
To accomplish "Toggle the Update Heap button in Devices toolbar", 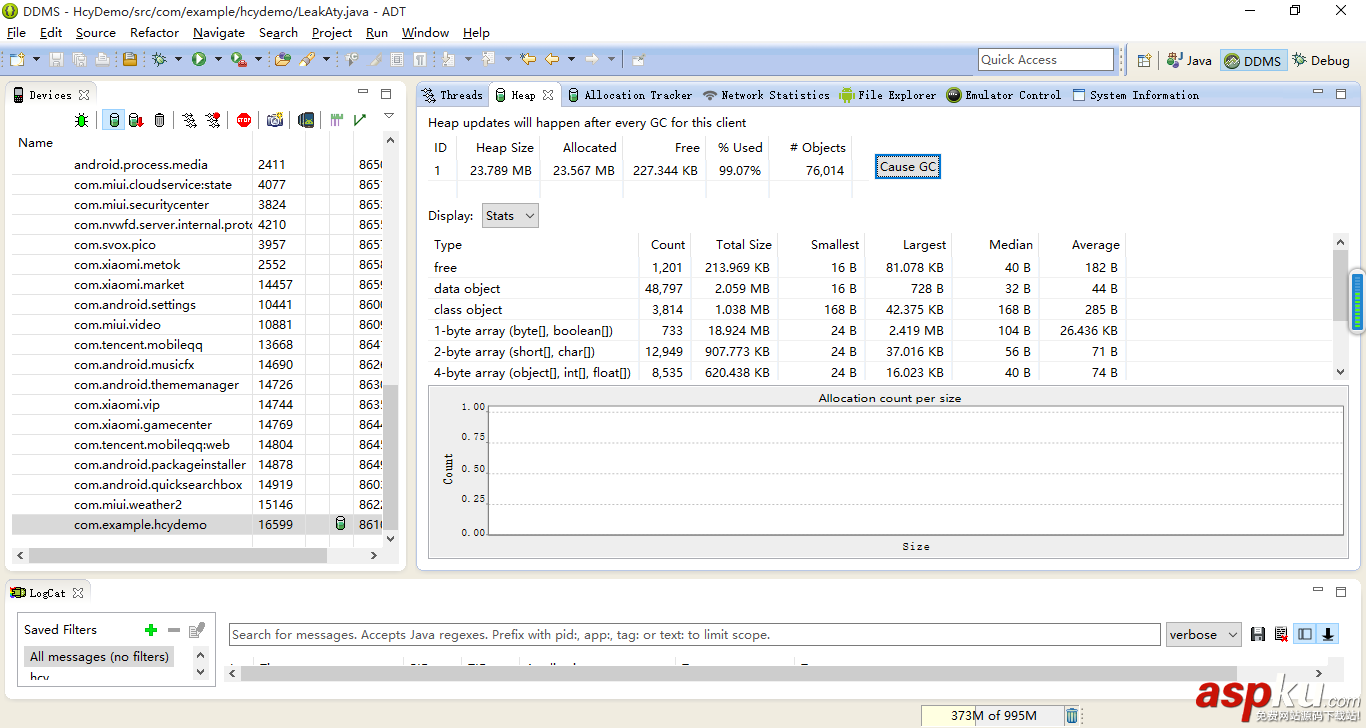I will tap(114, 120).
